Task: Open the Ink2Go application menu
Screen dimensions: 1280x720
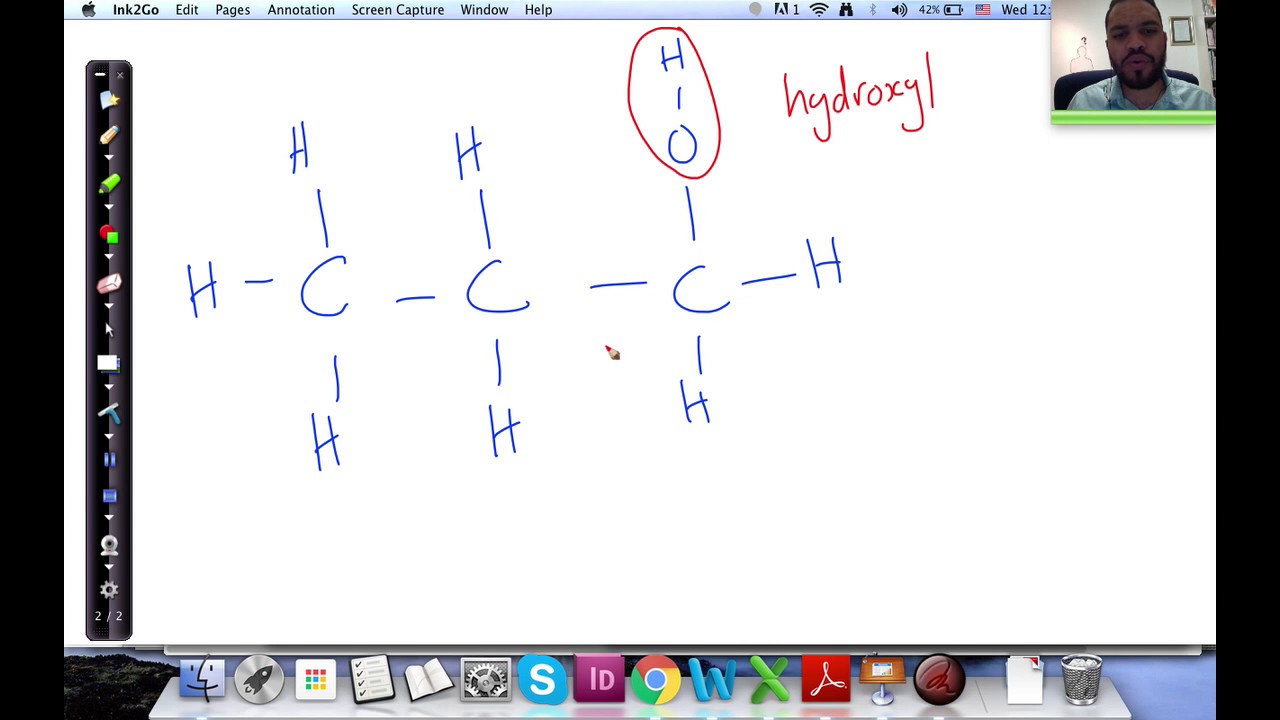Action: click(x=135, y=10)
